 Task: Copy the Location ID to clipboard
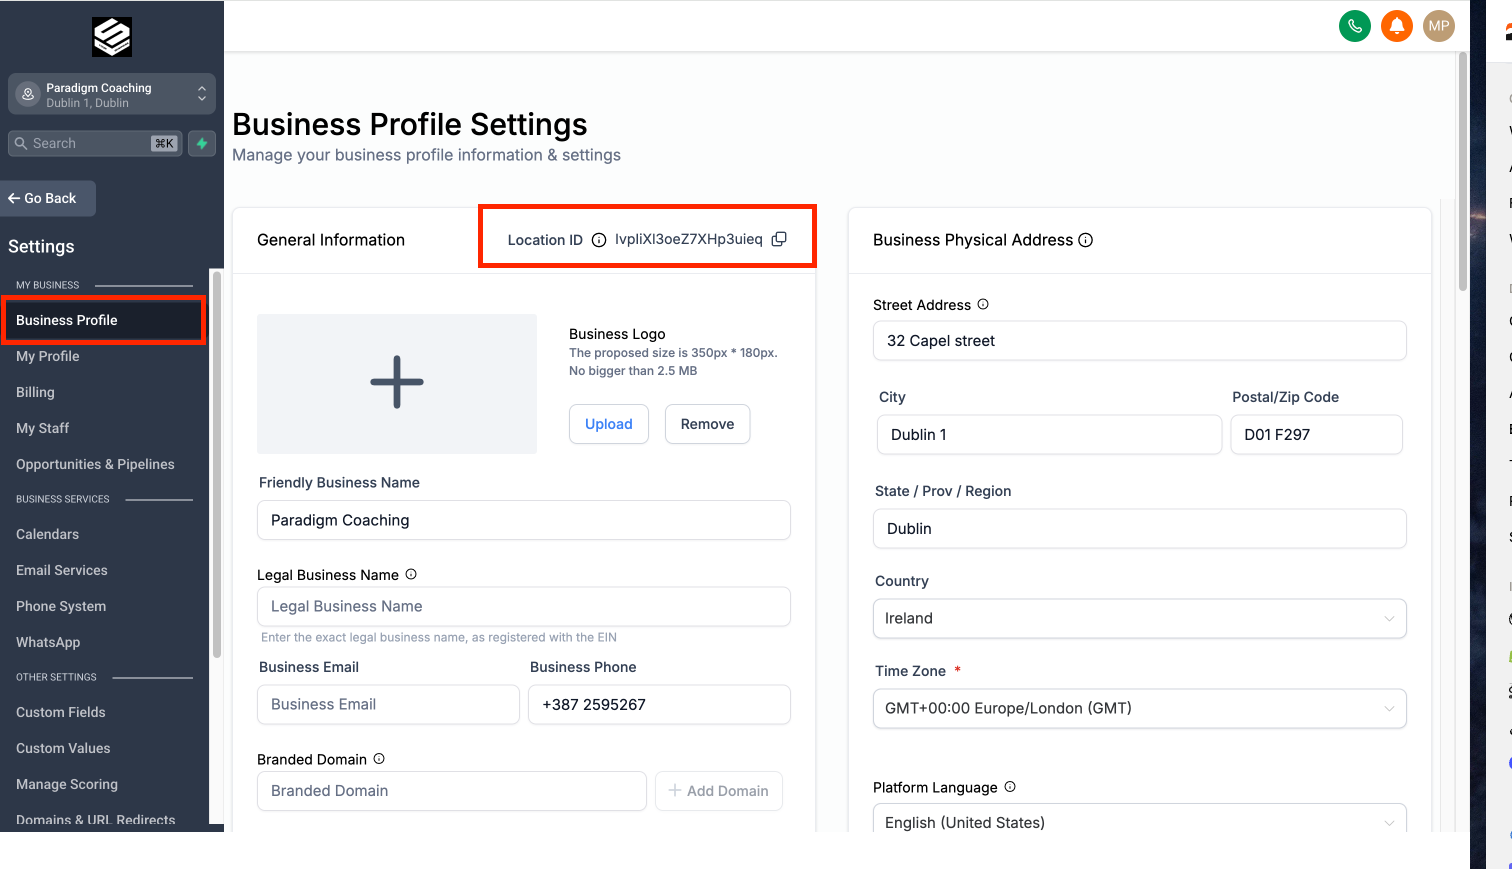point(779,239)
